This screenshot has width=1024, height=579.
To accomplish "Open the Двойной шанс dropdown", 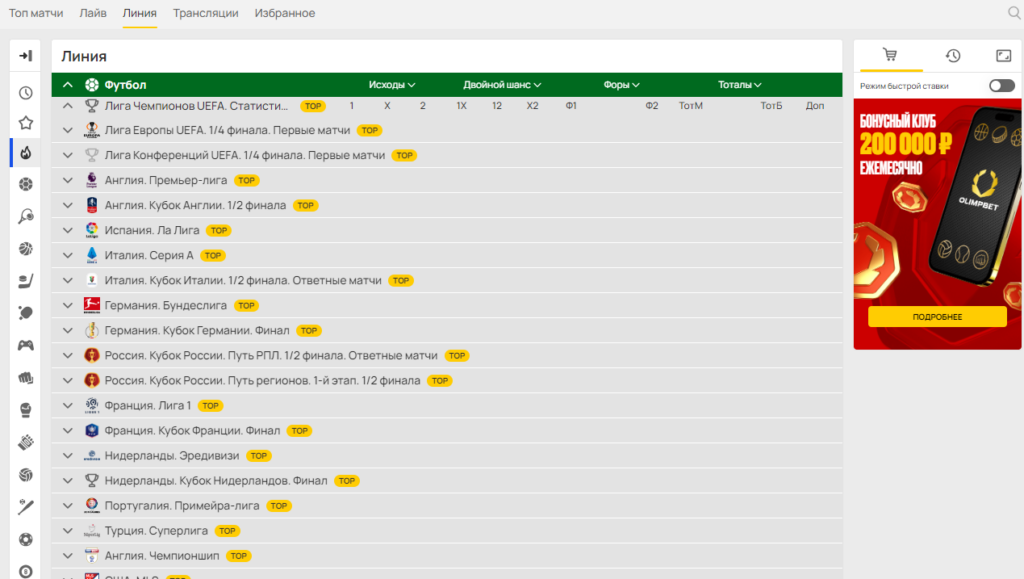I will (x=502, y=85).
